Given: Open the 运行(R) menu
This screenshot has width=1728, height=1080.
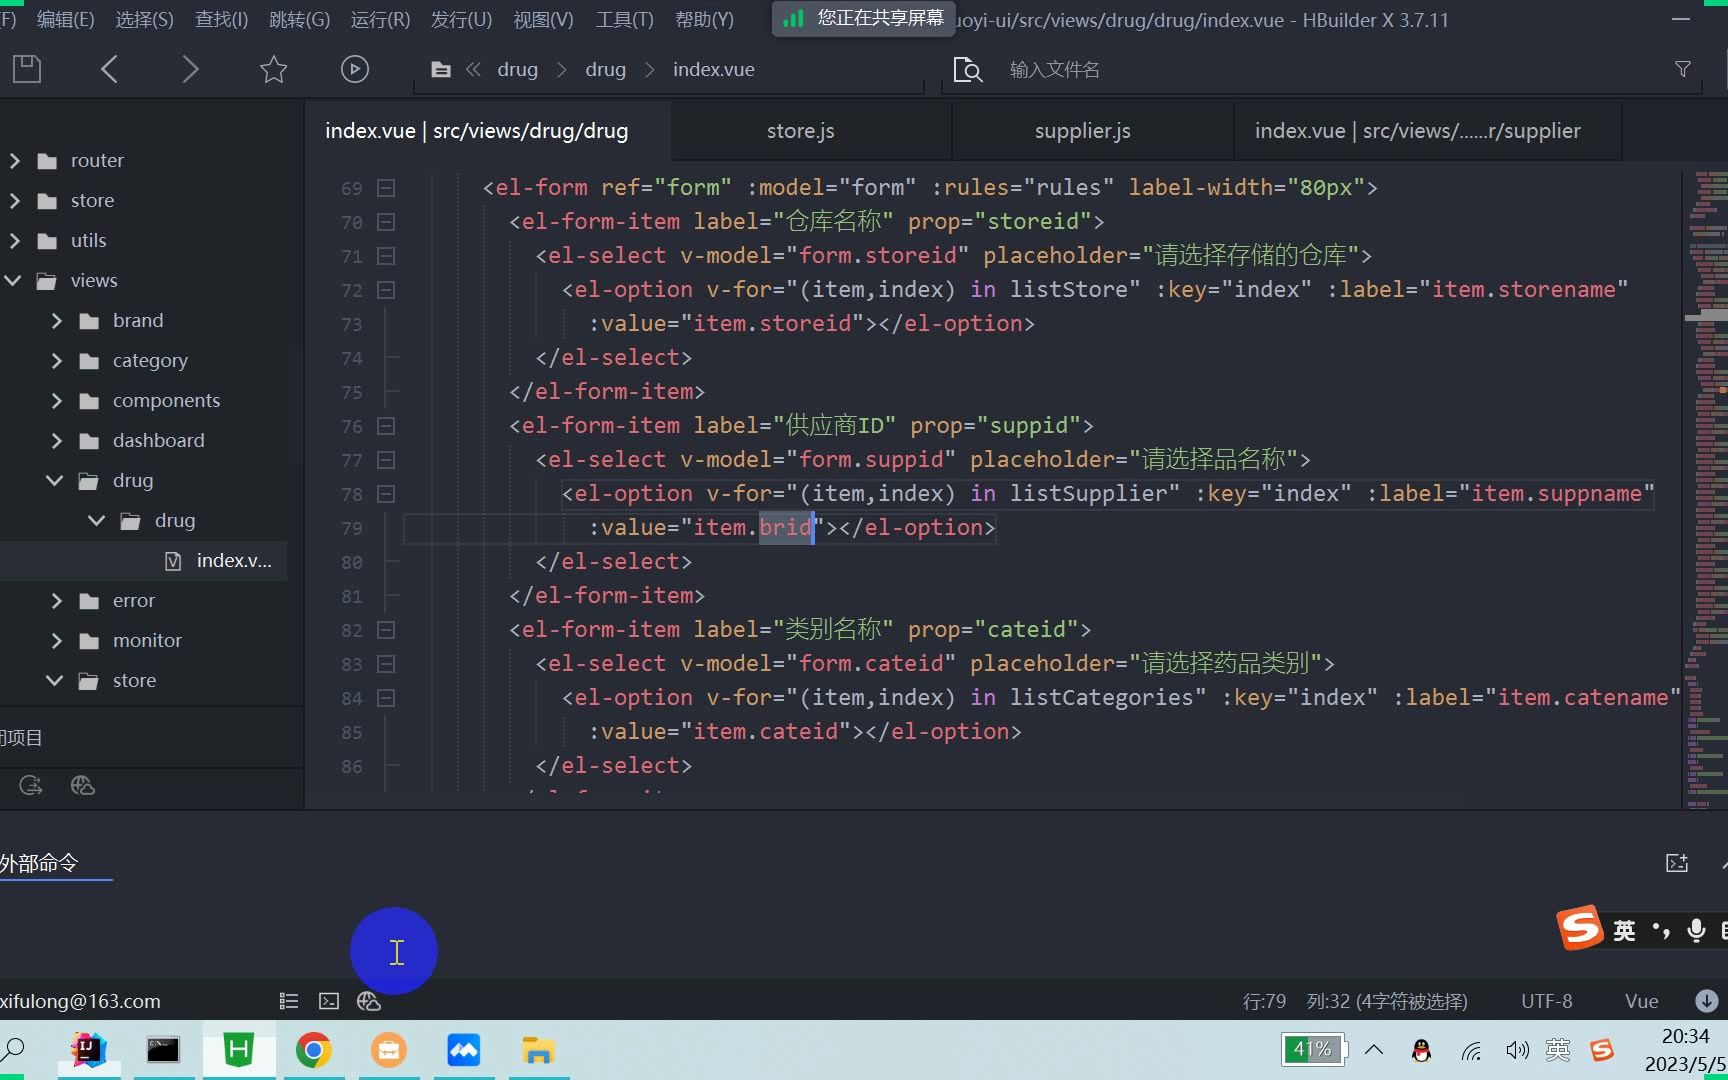Looking at the screenshot, I should click(380, 19).
